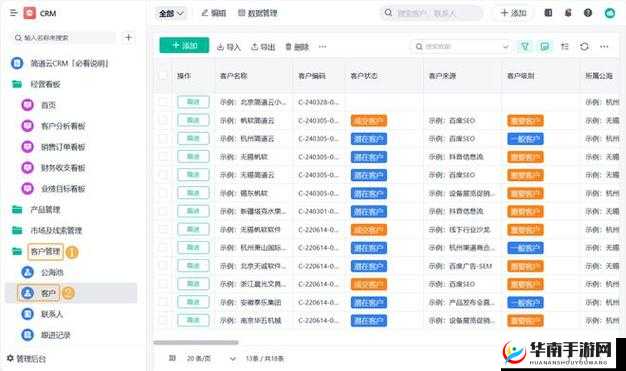Click the 导入 import button
The height and width of the screenshot is (371, 626).
229,47
